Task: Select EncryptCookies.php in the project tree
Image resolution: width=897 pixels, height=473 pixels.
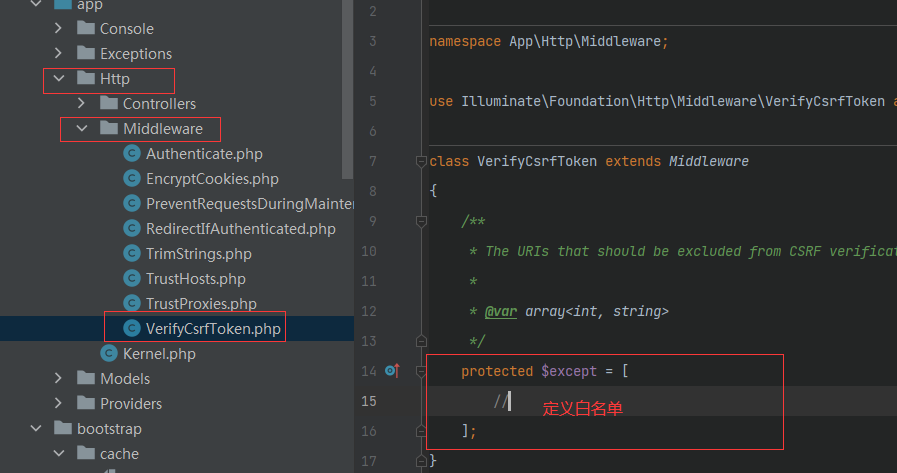Action: (x=212, y=179)
